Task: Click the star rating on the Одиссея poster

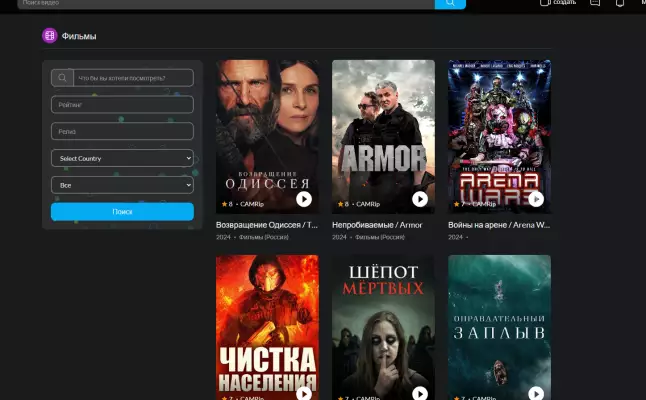Action: point(227,204)
